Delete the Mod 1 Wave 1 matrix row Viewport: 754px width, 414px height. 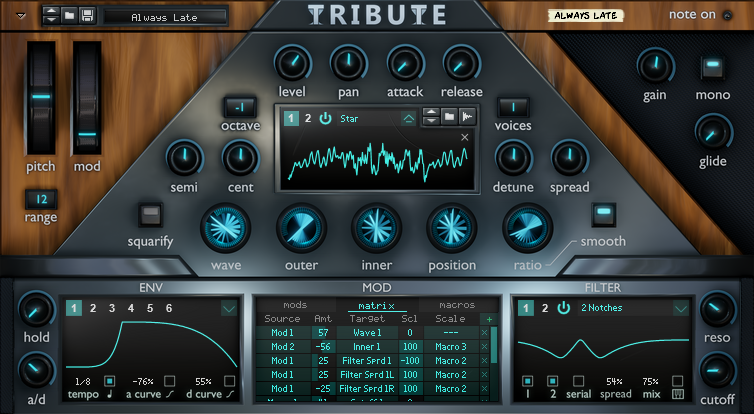click(484, 333)
